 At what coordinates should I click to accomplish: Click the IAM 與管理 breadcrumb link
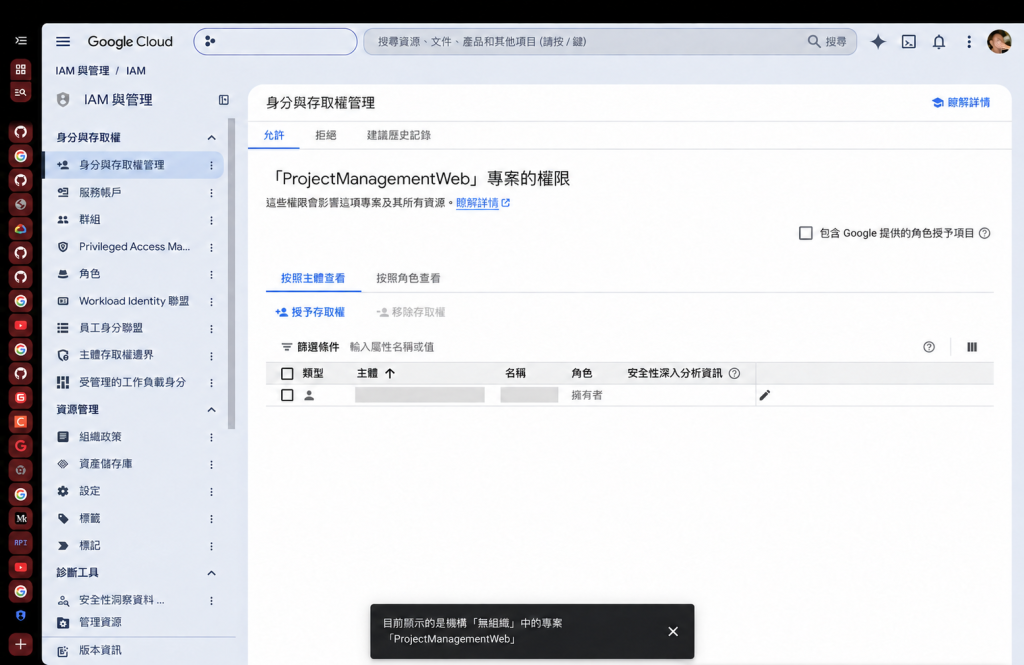click(x=82, y=71)
